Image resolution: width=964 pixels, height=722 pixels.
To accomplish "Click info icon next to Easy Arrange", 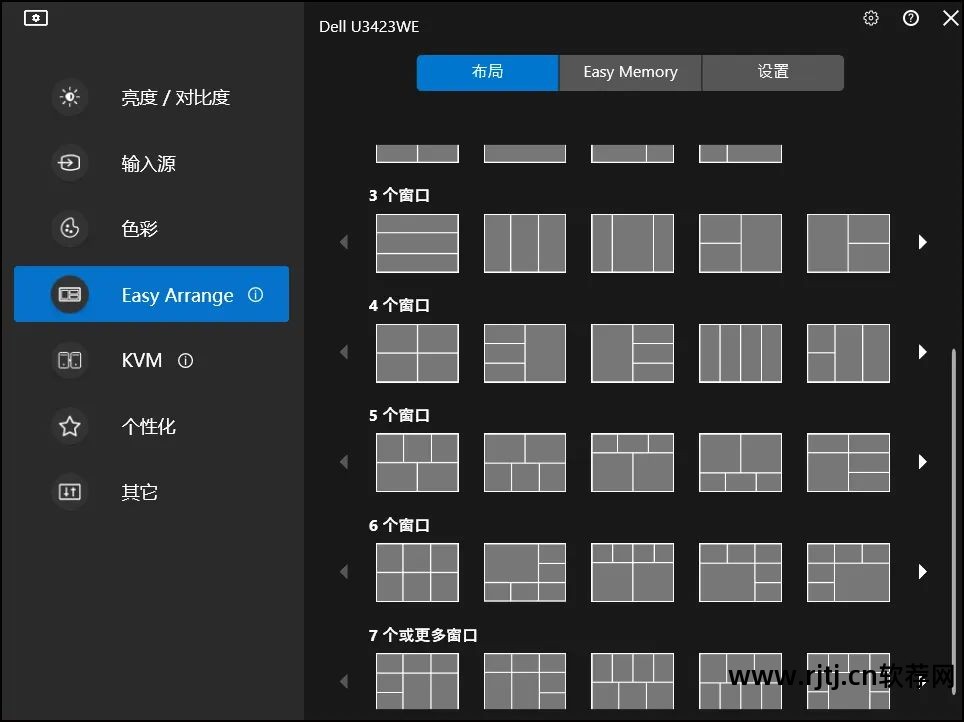I will [256, 295].
